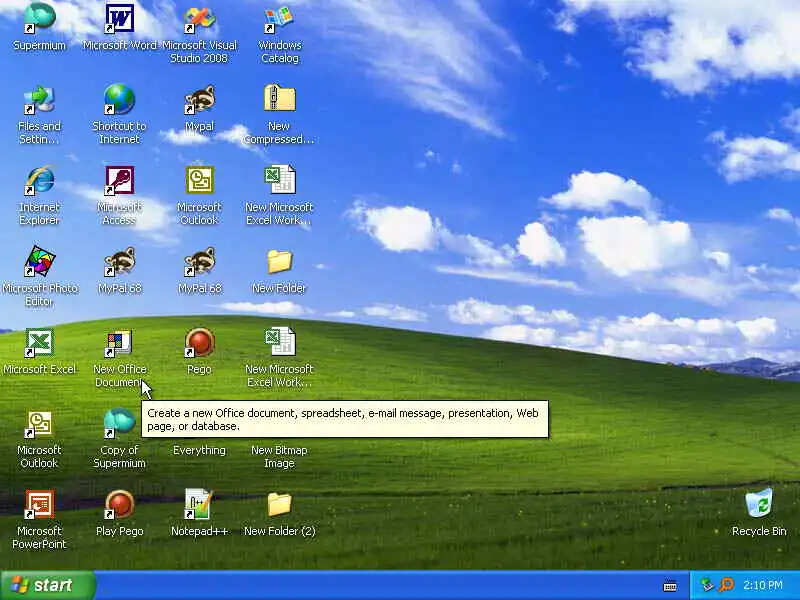Select the Shortcut to Internet globe icon
Screen dimensions: 800x600
tap(119, 99)
